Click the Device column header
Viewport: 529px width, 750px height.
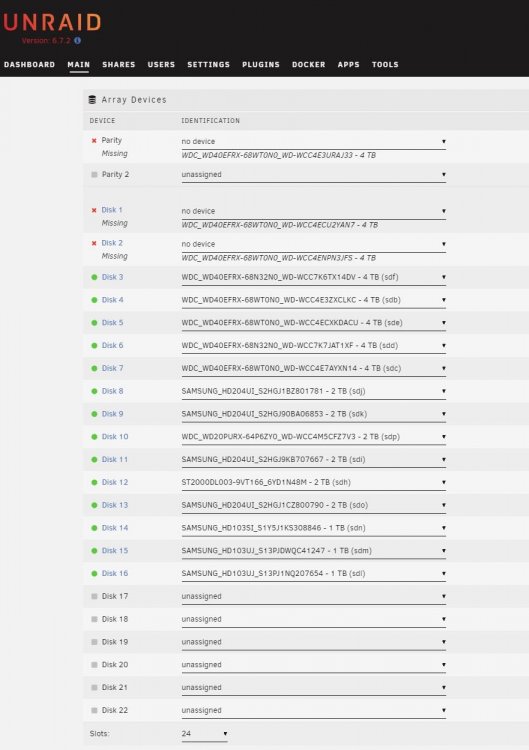102,121
